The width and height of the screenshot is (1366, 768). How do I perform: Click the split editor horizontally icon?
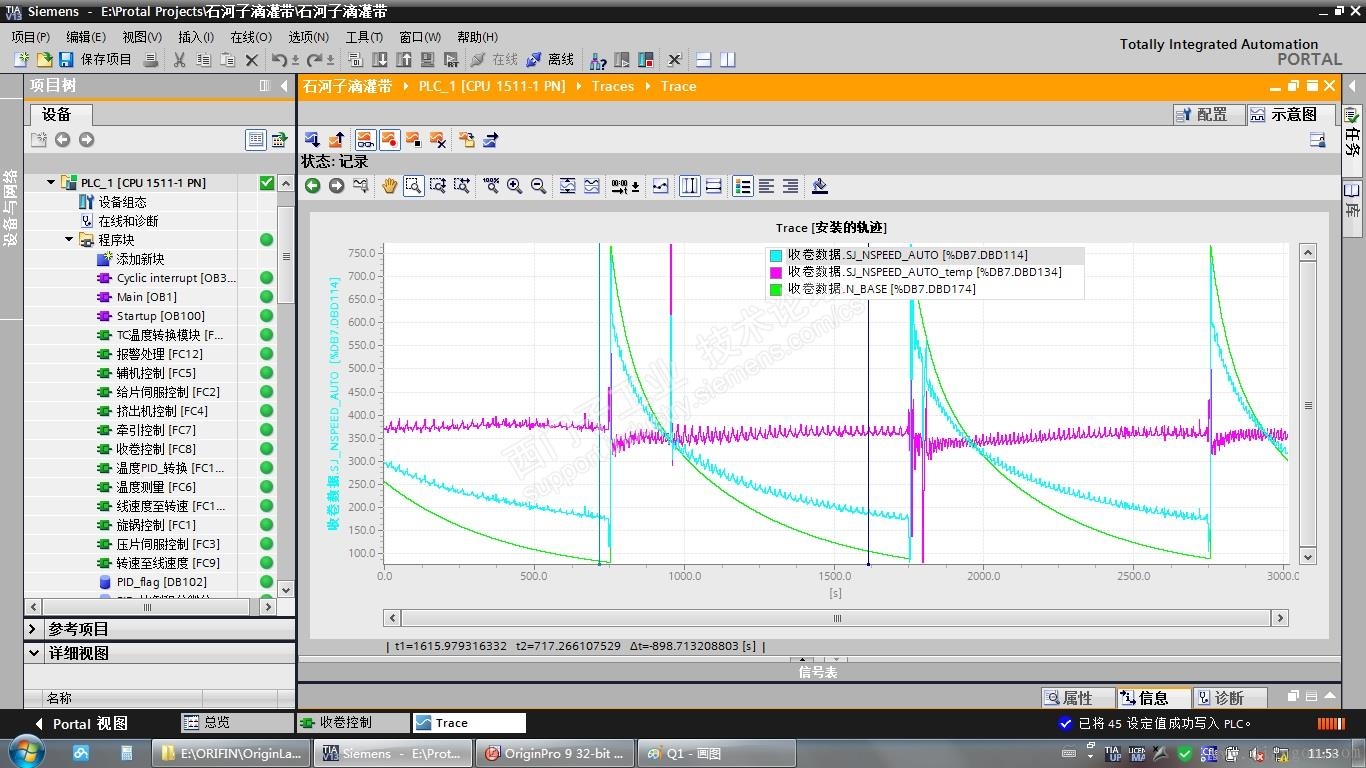[x=703, y=60]
